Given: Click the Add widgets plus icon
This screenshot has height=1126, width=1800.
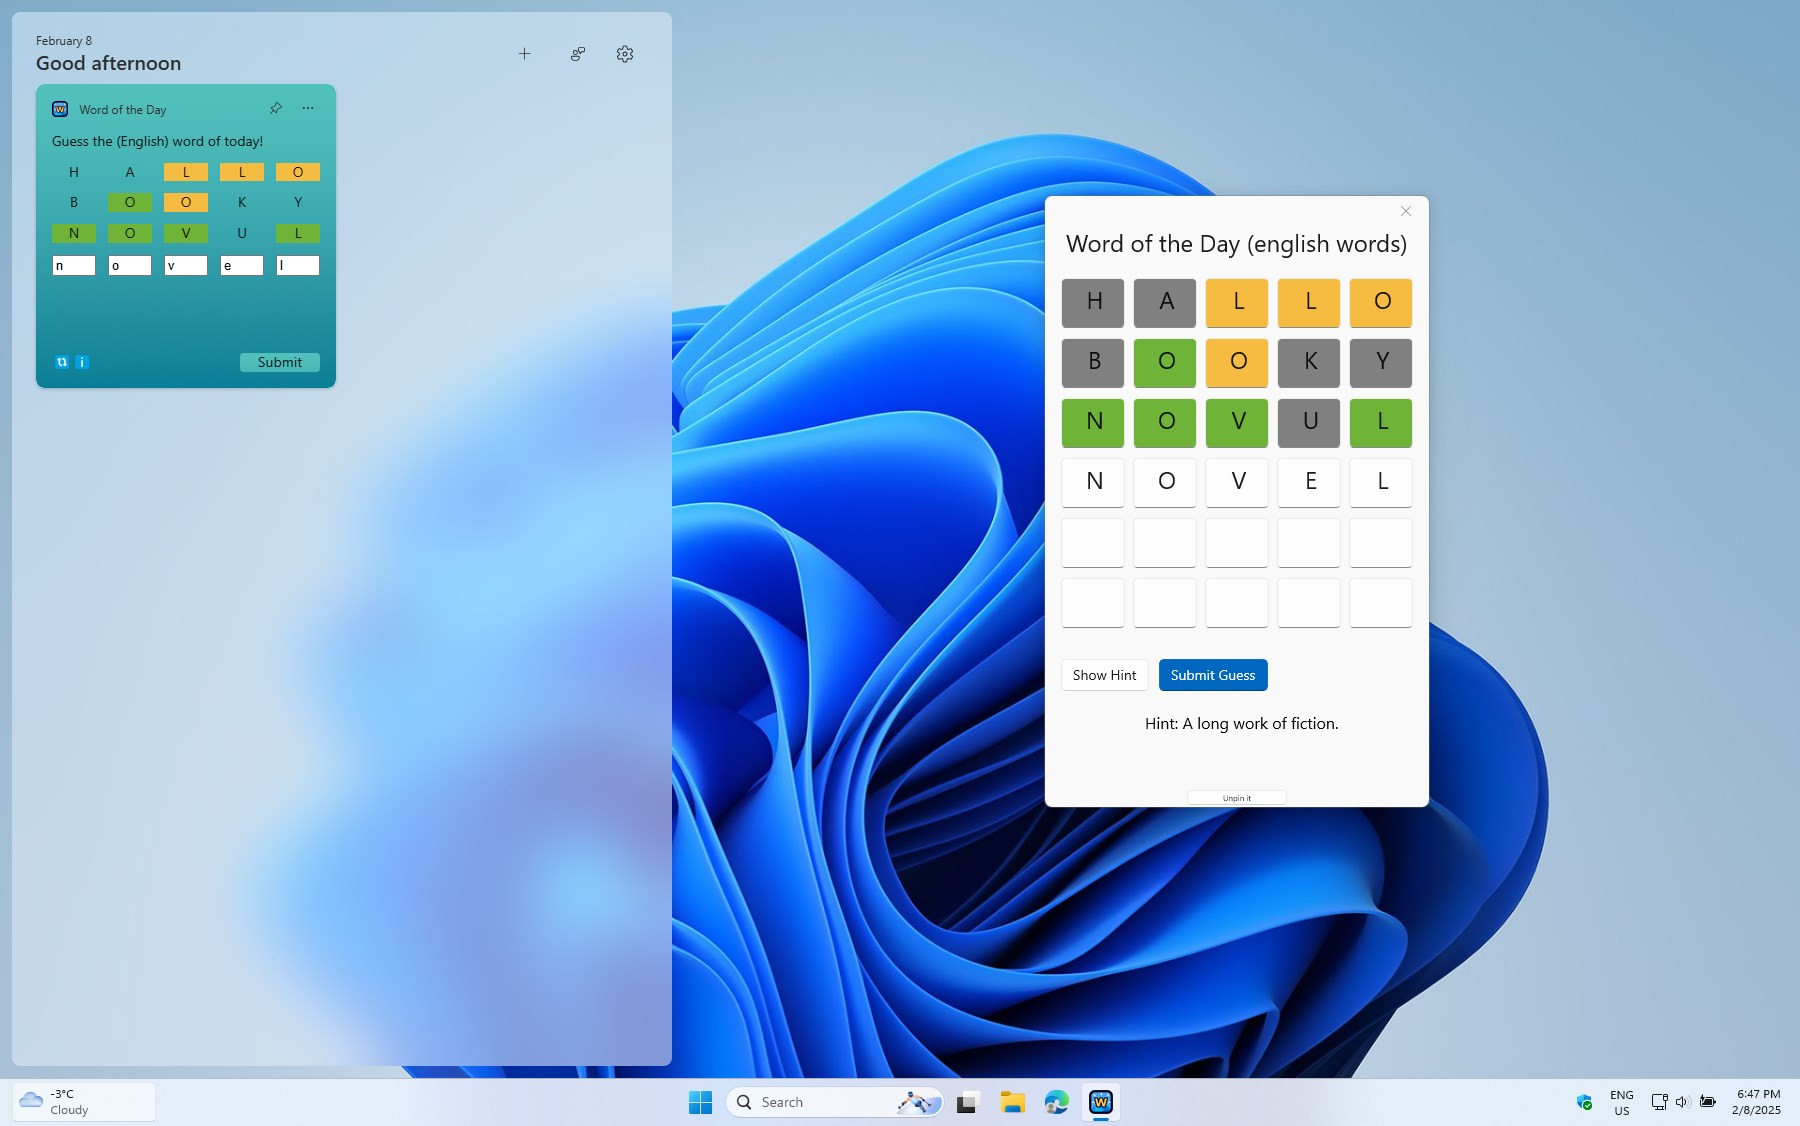Looking at the screenshot, I should click(524, 54).
